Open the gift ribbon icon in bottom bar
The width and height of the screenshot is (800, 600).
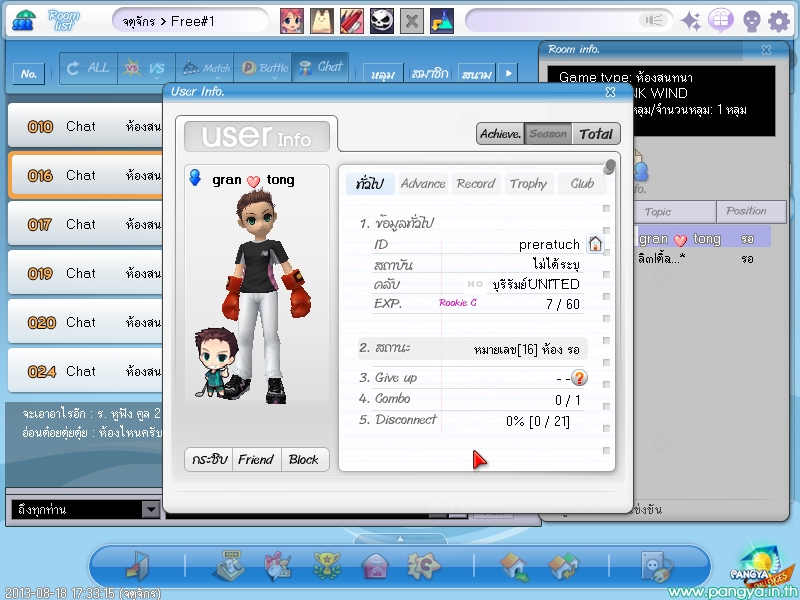pos(277,566)
